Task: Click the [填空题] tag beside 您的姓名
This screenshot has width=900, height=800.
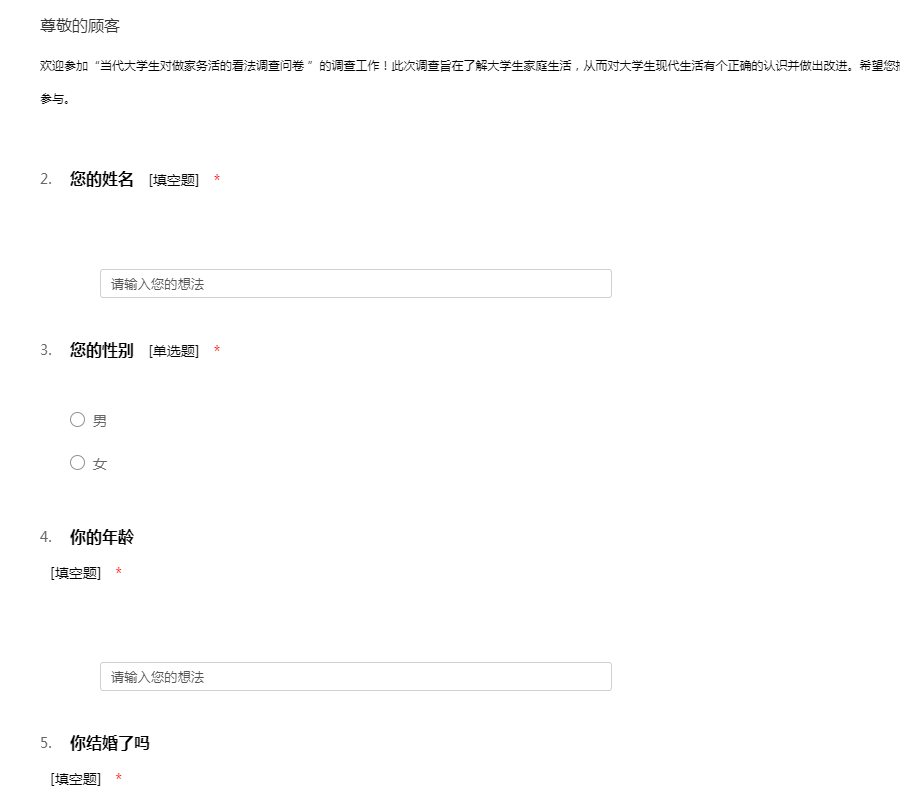Action: coord(174,180)
